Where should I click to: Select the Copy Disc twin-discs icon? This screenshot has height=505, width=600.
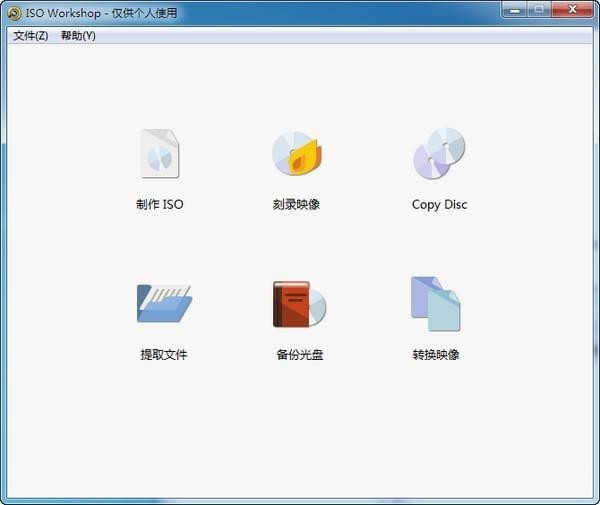click(439, 154)
